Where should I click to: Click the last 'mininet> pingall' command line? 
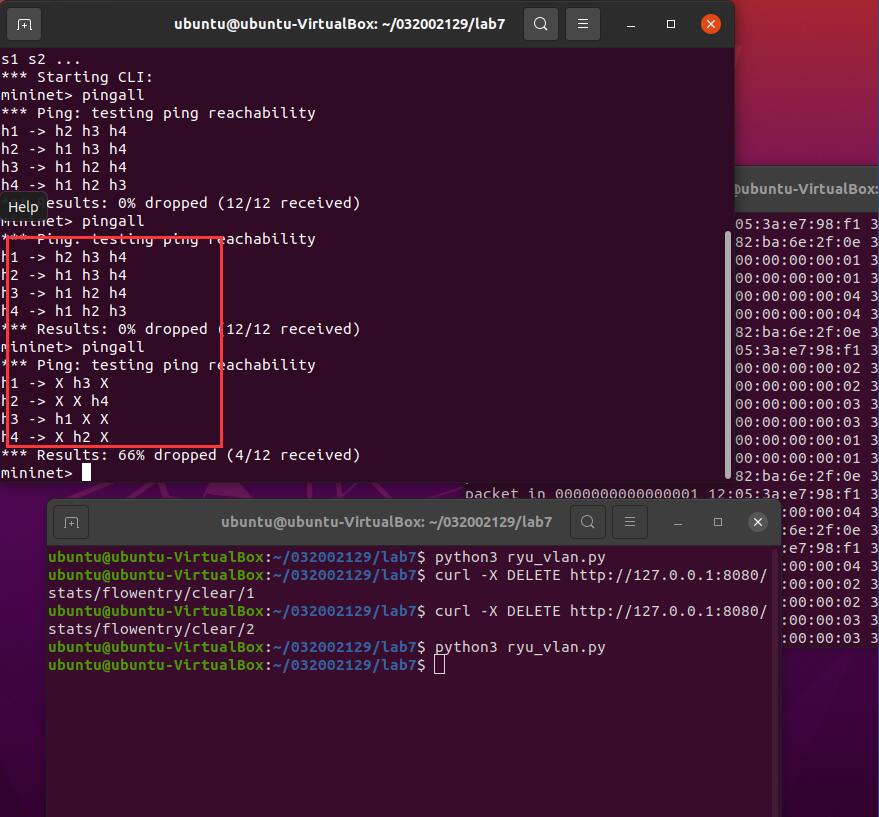[x=72, y=347]
